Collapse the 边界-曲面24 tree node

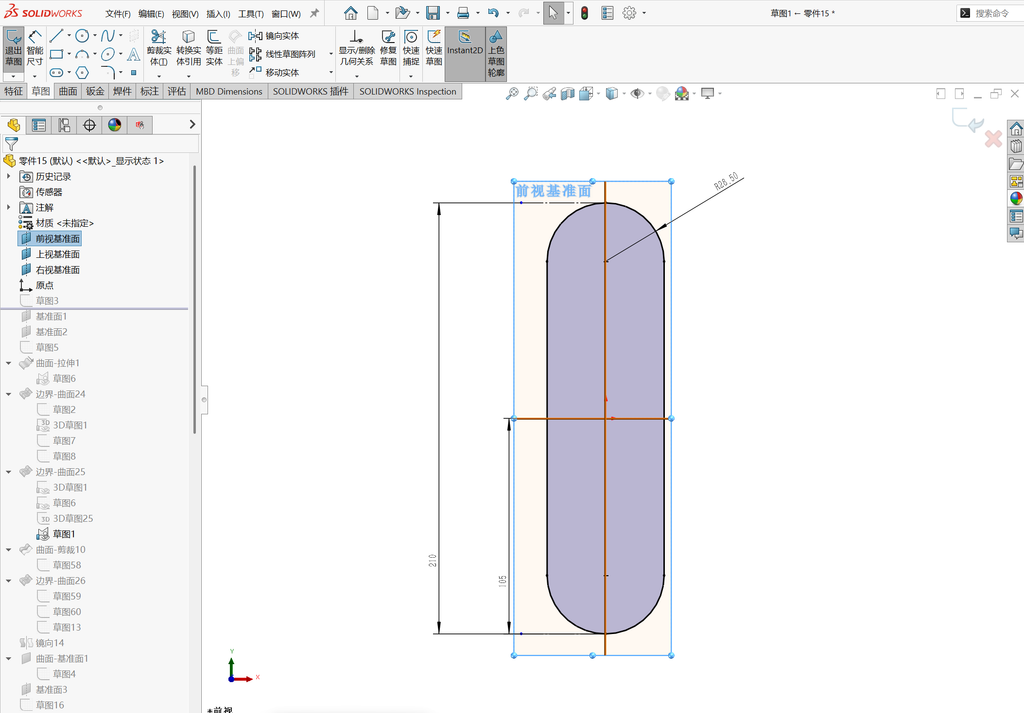pos(8,394)
